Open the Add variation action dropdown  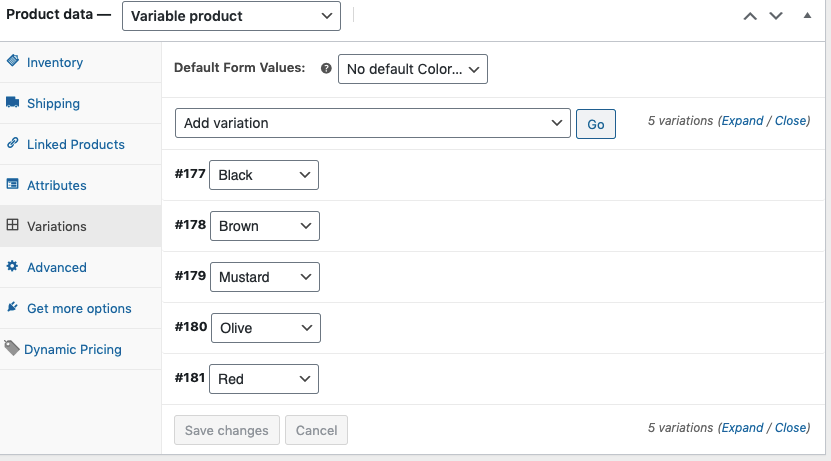(x=373, y=123)
